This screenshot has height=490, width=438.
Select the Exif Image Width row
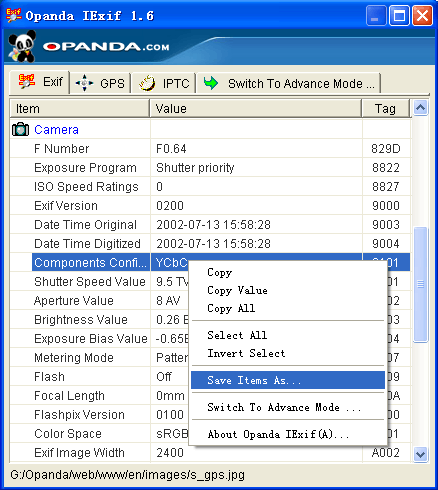point(210,453)
